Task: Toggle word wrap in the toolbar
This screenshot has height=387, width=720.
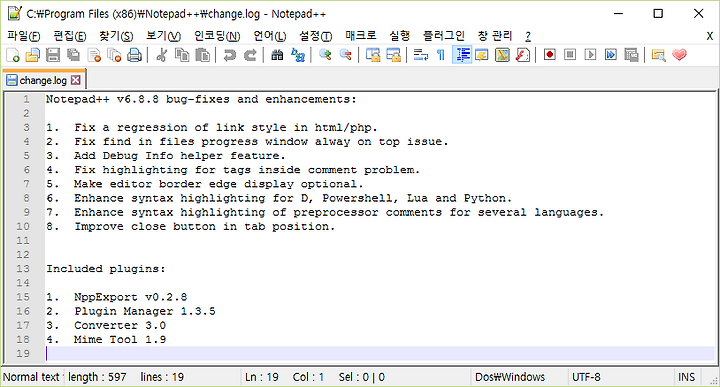Action: pyautogui.click(x=421, y=55)
